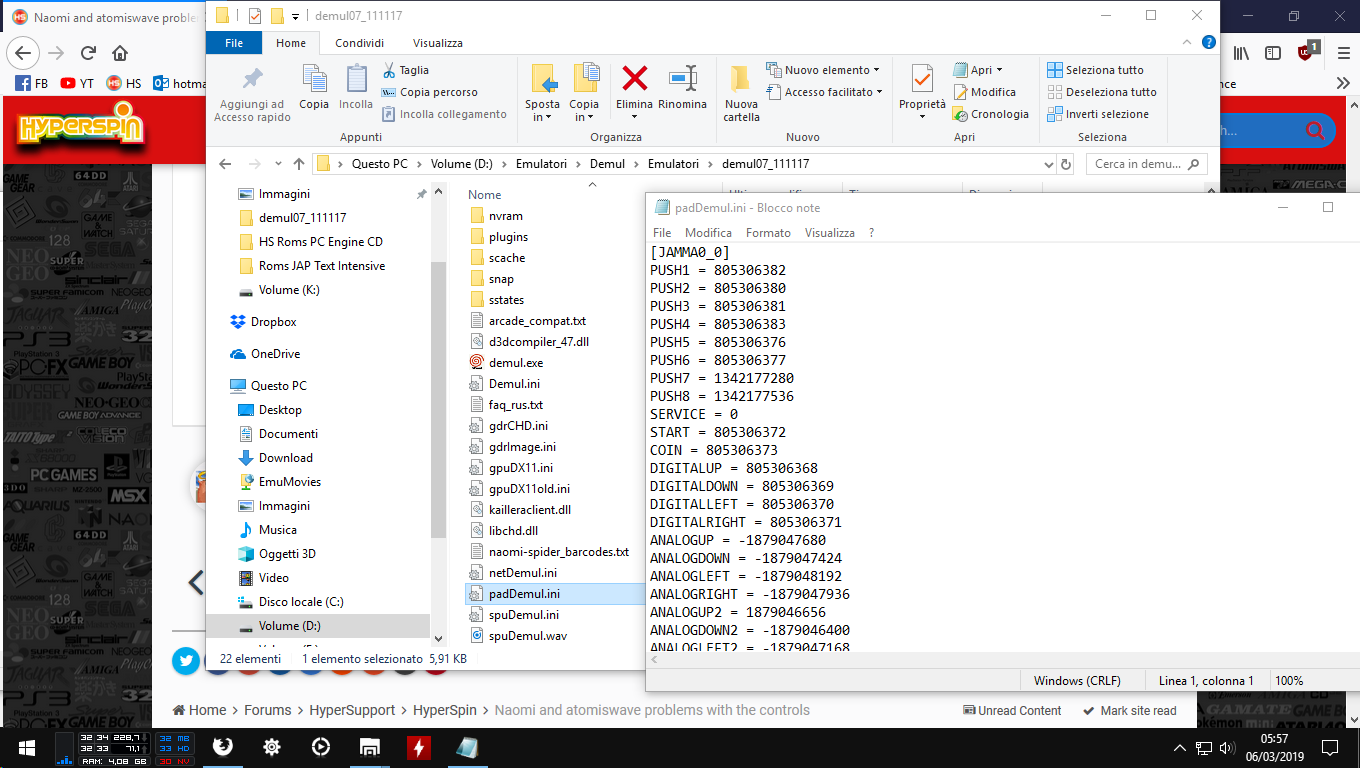Click the up-arrow parent folder button
The image size is (1360, 768).
298,164
